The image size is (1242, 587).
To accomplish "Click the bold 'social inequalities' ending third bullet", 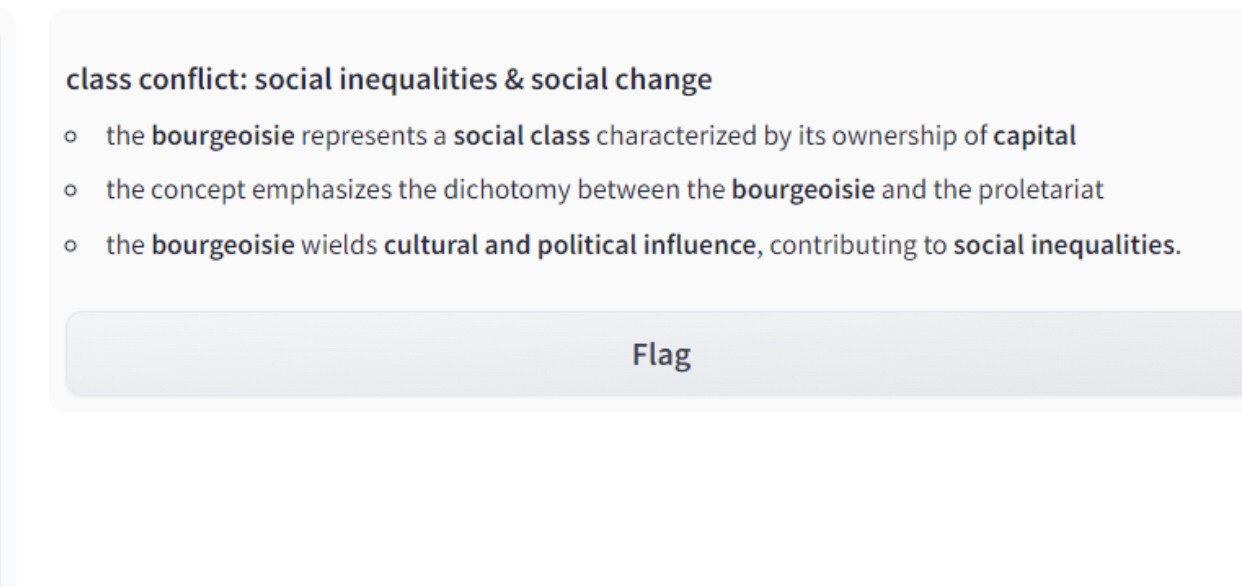I will (x=1064, y=245).
